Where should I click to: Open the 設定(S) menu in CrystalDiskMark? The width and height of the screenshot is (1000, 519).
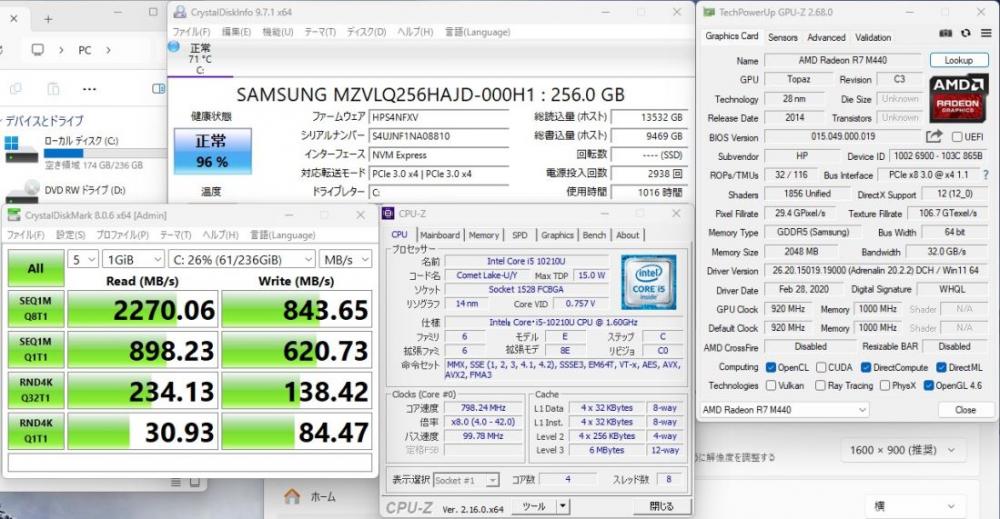(70, 235)
